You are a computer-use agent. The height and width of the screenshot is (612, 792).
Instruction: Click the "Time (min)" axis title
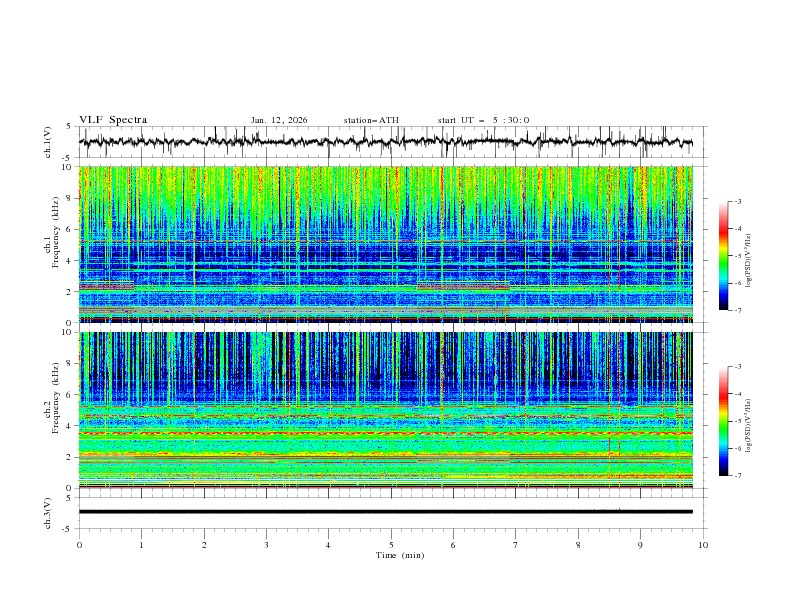pyautogui.click(x=400, y=555)
